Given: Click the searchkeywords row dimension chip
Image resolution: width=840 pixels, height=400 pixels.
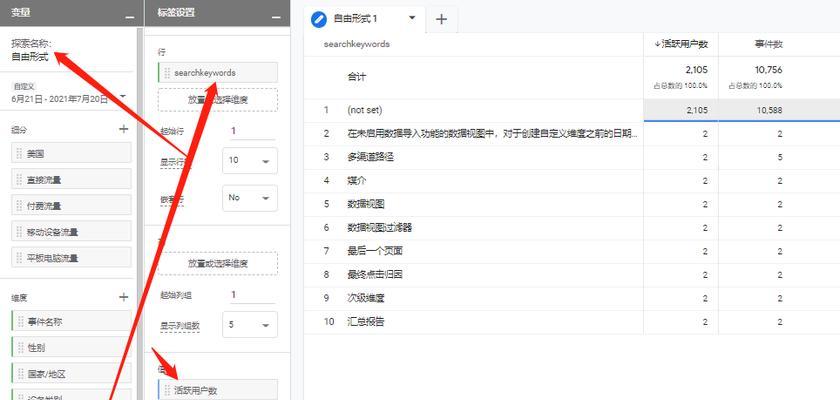Looking at the screenshot, I should pyautogui.click(x=218, y=73).
